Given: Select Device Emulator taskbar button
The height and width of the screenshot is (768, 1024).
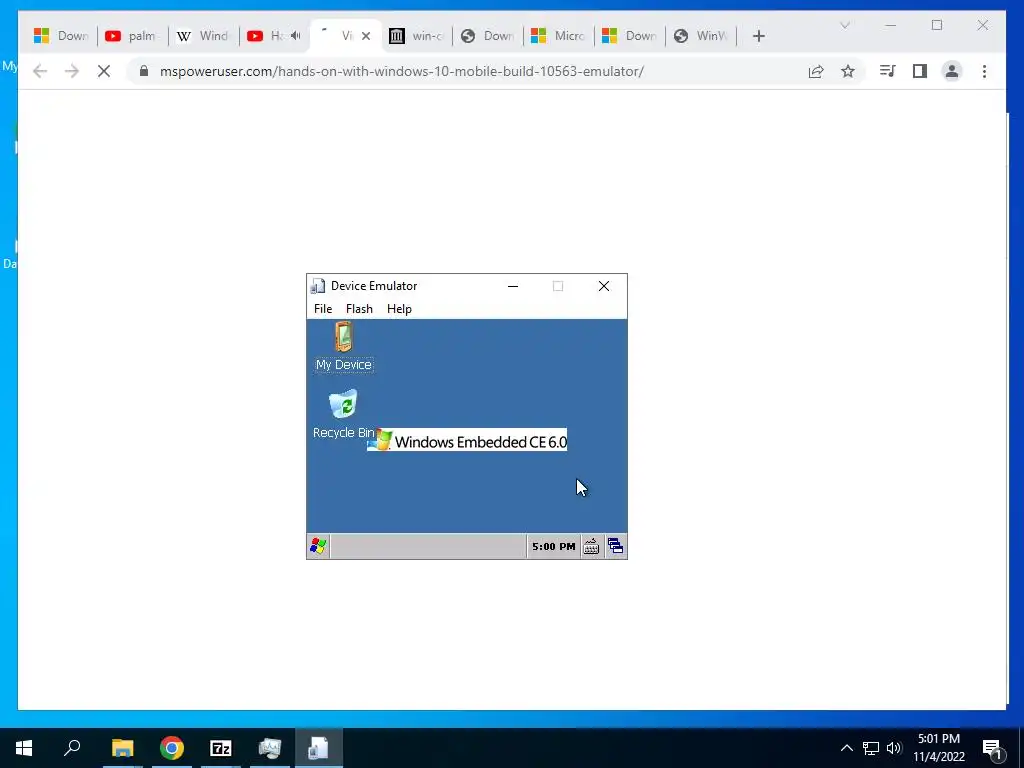Looking at the screenshot, I should [319, 748].
